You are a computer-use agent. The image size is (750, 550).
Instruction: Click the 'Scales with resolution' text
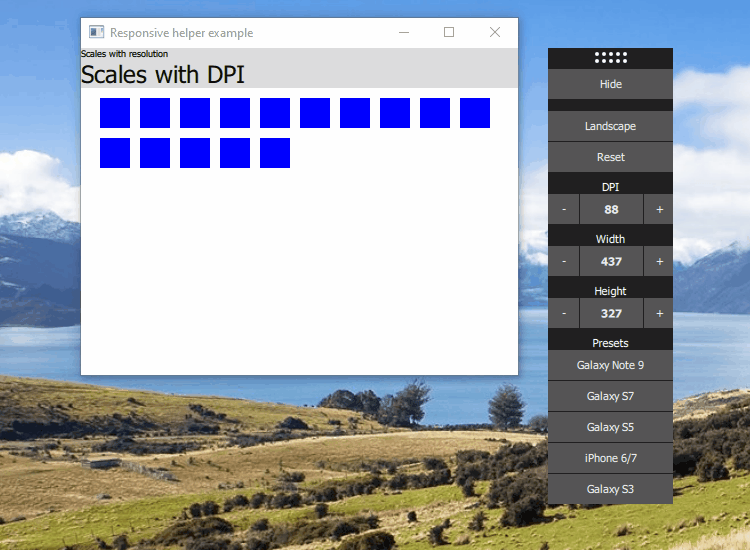pyautogui.click(x=124, y=54)
